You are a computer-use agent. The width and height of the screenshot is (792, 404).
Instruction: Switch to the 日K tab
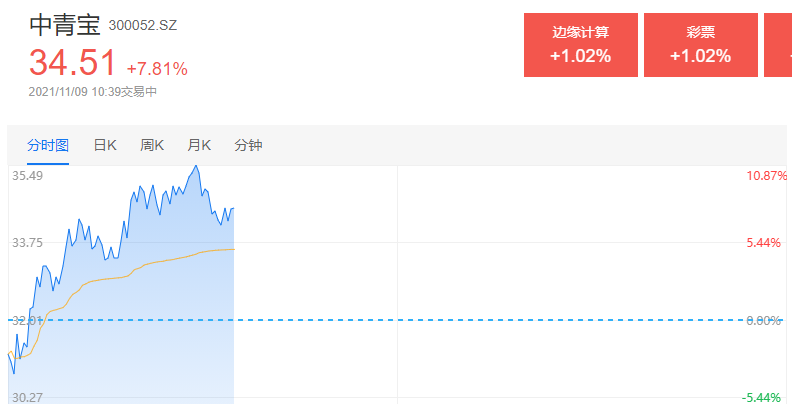click(x=105, y=145)
